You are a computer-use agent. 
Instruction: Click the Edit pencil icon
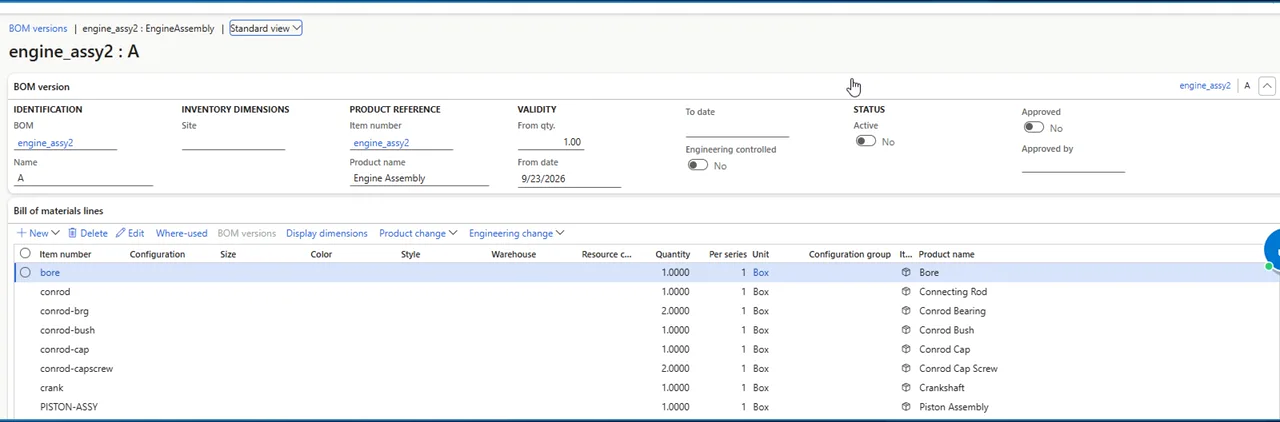coord(120,233)
